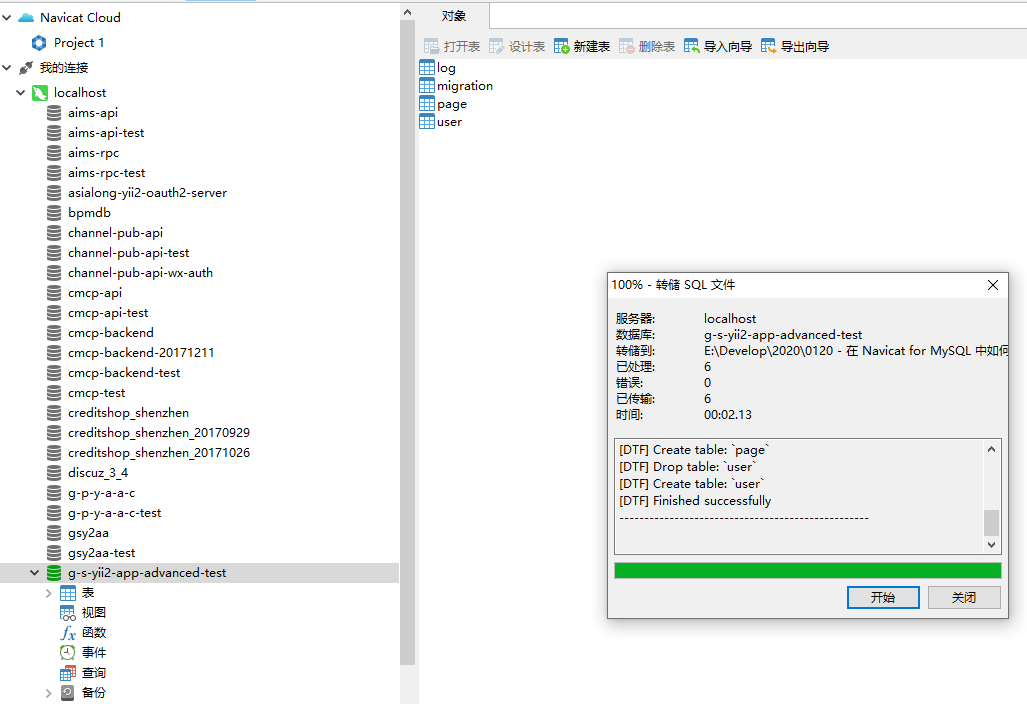Click the log box scrollbar thumb
The height and width of the screenshot is (704, 1027).
click(992, 523)
